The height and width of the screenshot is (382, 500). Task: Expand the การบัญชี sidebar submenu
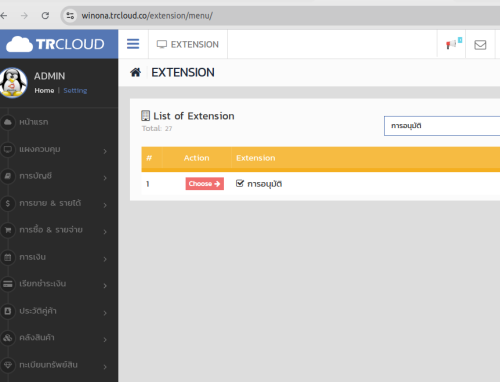click(x=105, y=178)
